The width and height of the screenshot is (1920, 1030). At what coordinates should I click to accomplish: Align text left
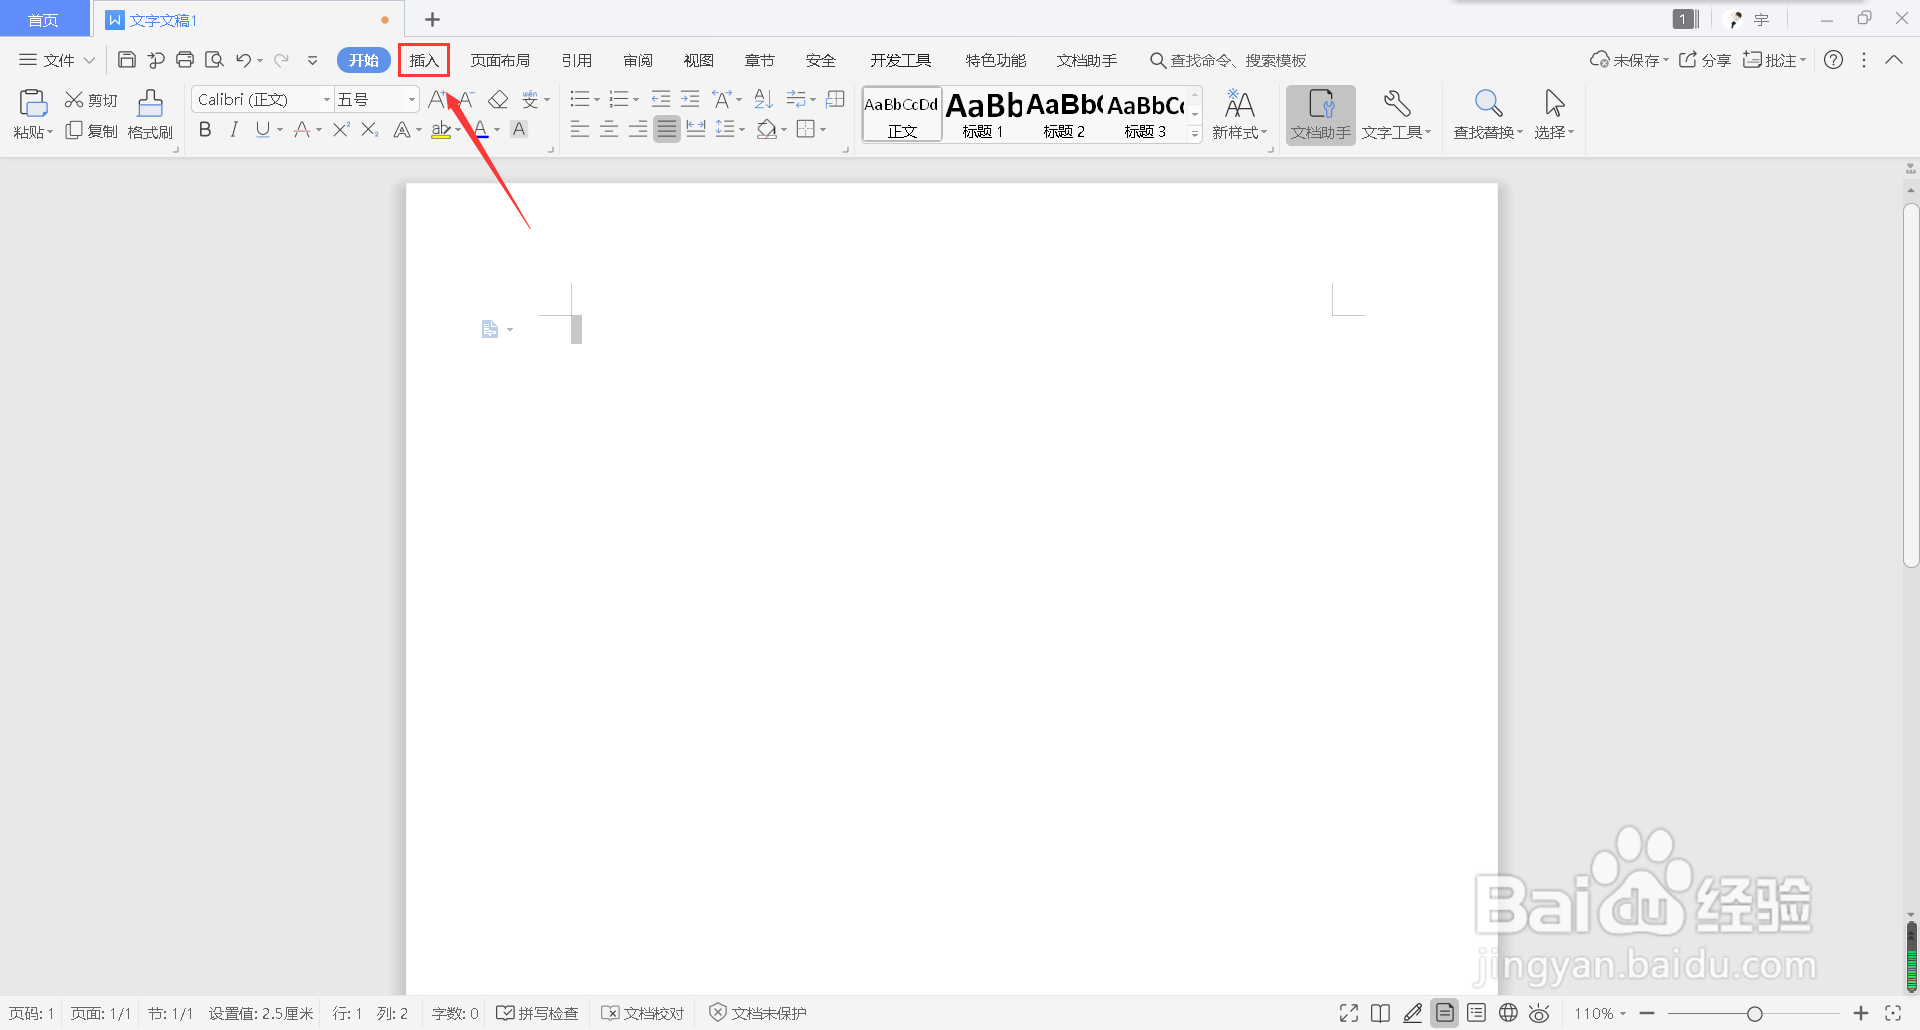click(580, 129)
